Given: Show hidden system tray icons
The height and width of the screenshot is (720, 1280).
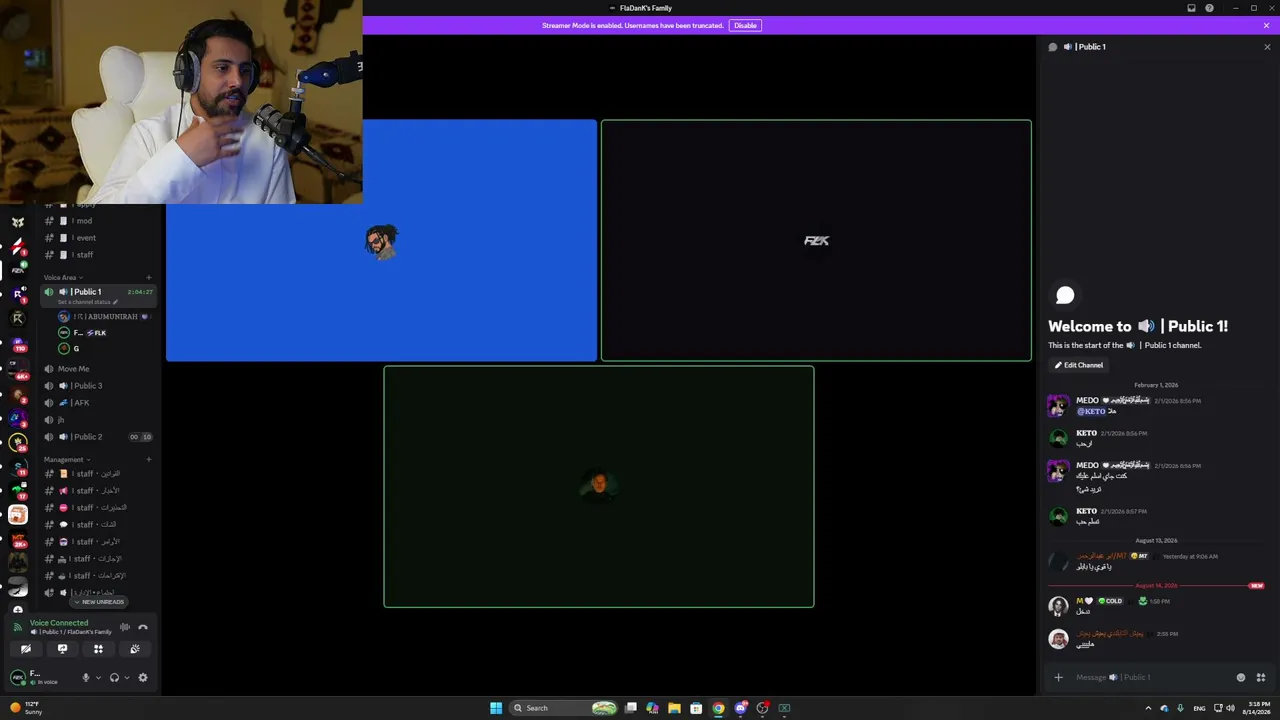Looking at the screenshot, I should pyautogui.click(x=1147, y=708).
